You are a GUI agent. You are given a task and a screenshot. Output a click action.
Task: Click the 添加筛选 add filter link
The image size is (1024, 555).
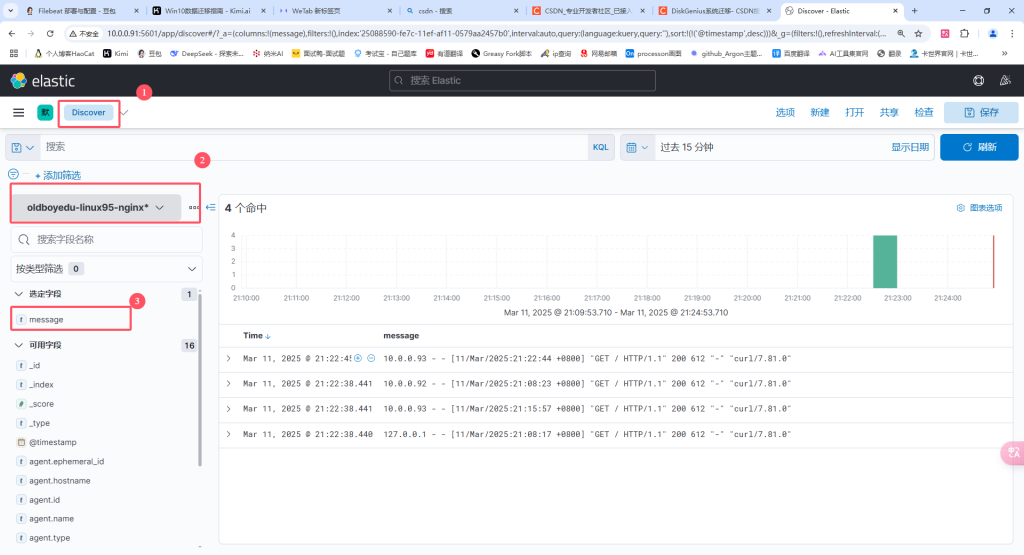(61, 176)
